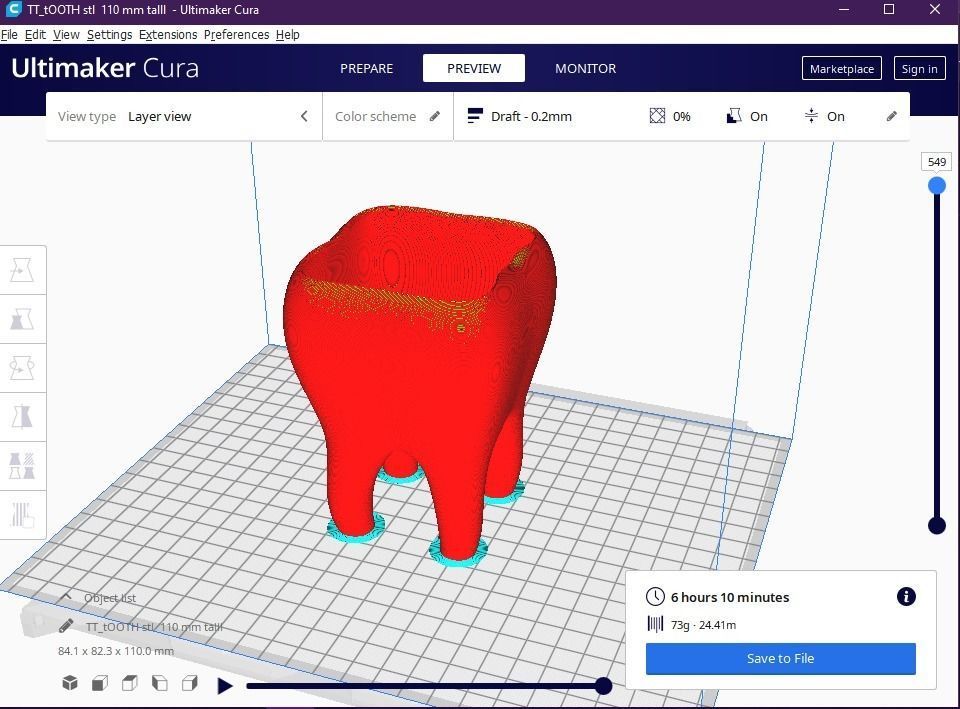This screenshot has width=960, height=709.
Task: Click the Color scheme pencil icon
Action: click(435, 116)
